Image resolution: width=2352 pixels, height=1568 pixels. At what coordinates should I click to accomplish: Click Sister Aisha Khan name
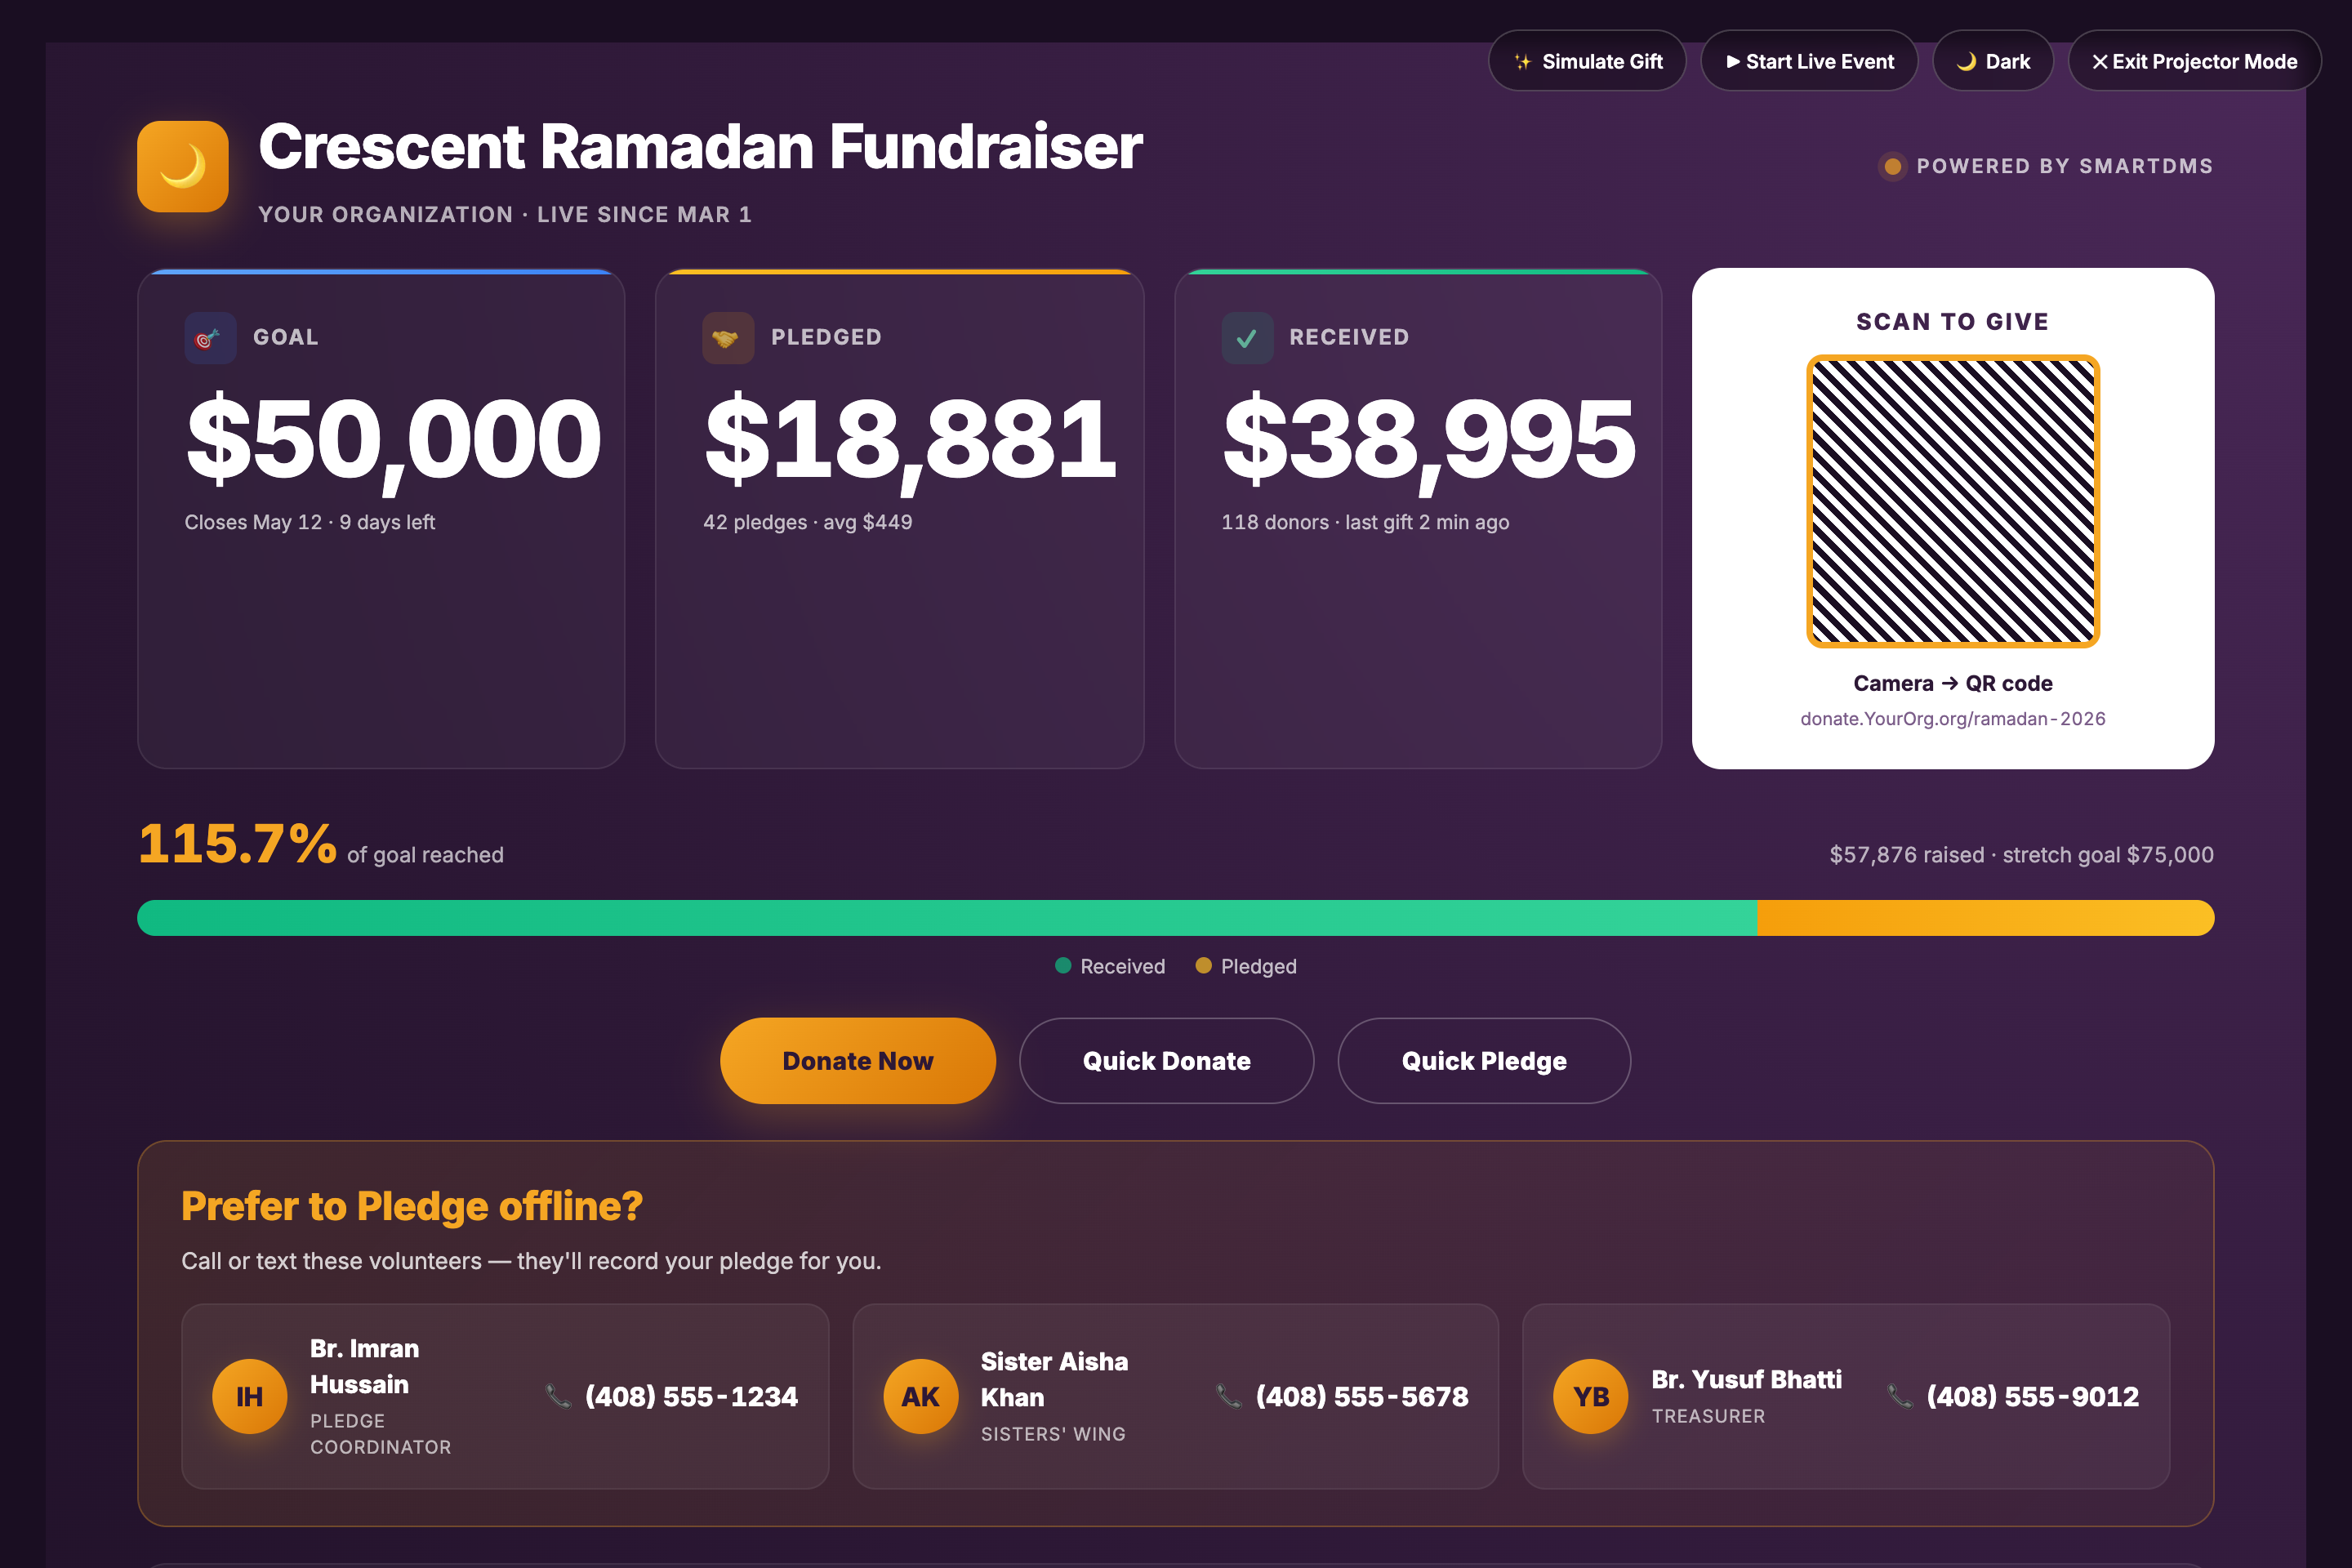[1054, 1380]
